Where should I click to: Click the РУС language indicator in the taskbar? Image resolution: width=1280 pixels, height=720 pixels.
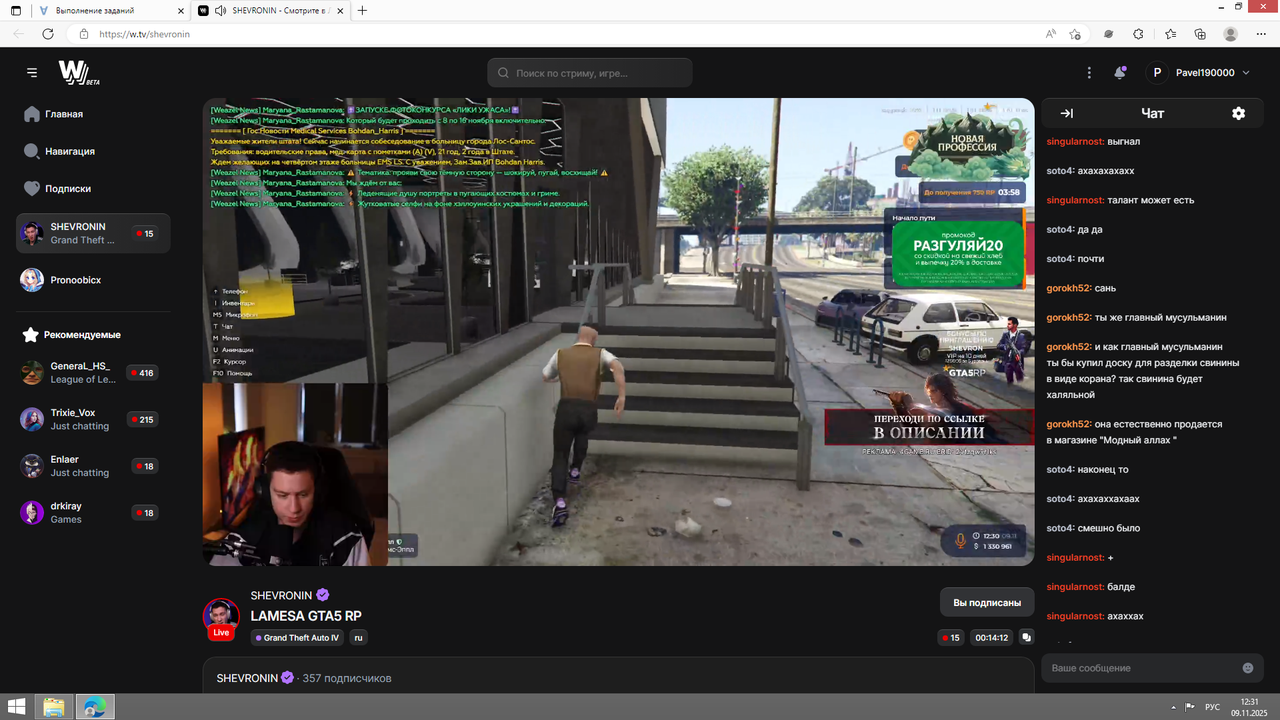point(1212,707)
